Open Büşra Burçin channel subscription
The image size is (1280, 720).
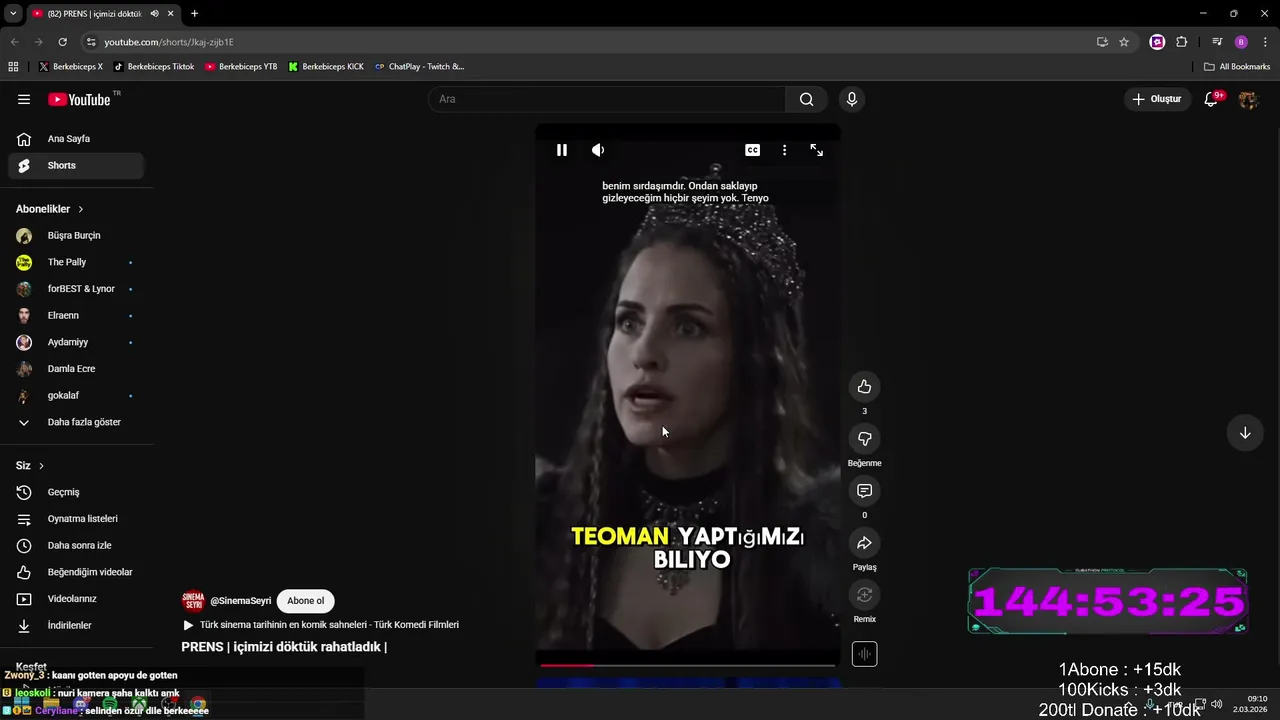pyautogui.click(x=76, y=236)
